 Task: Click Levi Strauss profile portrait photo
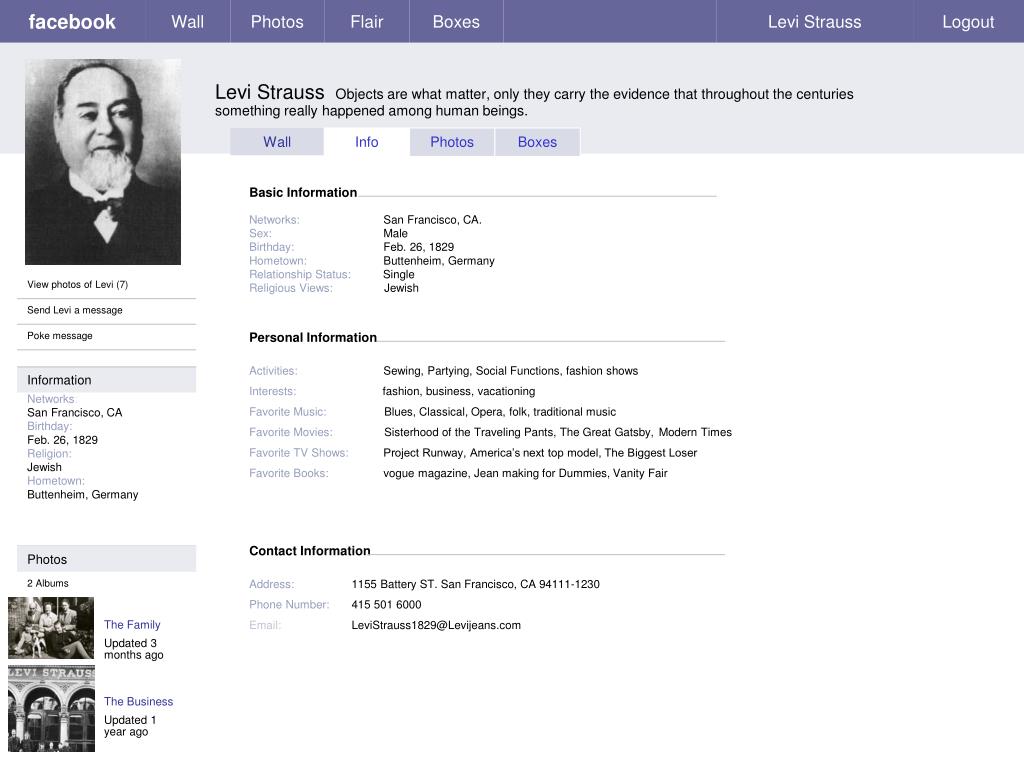pyautogui.click(x=103, y=162)
